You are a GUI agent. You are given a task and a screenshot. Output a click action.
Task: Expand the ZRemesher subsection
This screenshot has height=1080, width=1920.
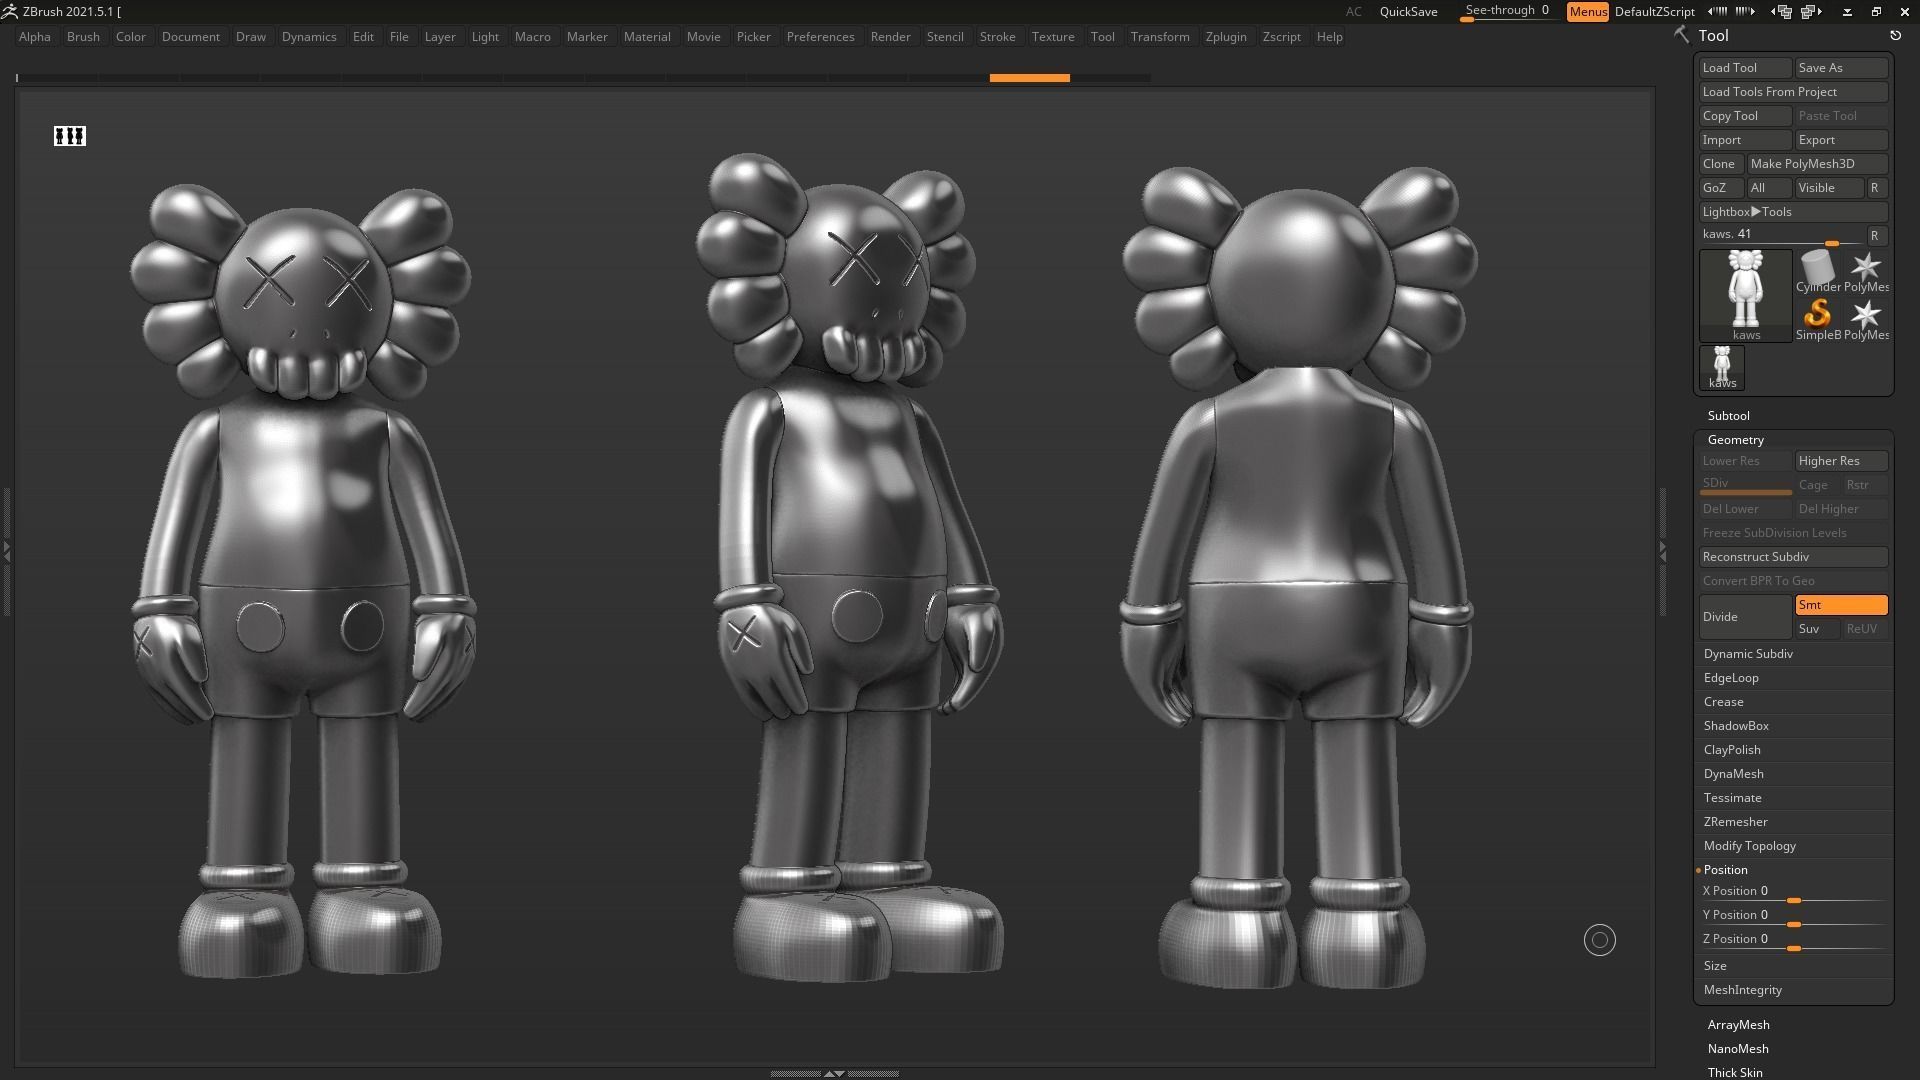pyautogui.click(x=1736, y=822)
